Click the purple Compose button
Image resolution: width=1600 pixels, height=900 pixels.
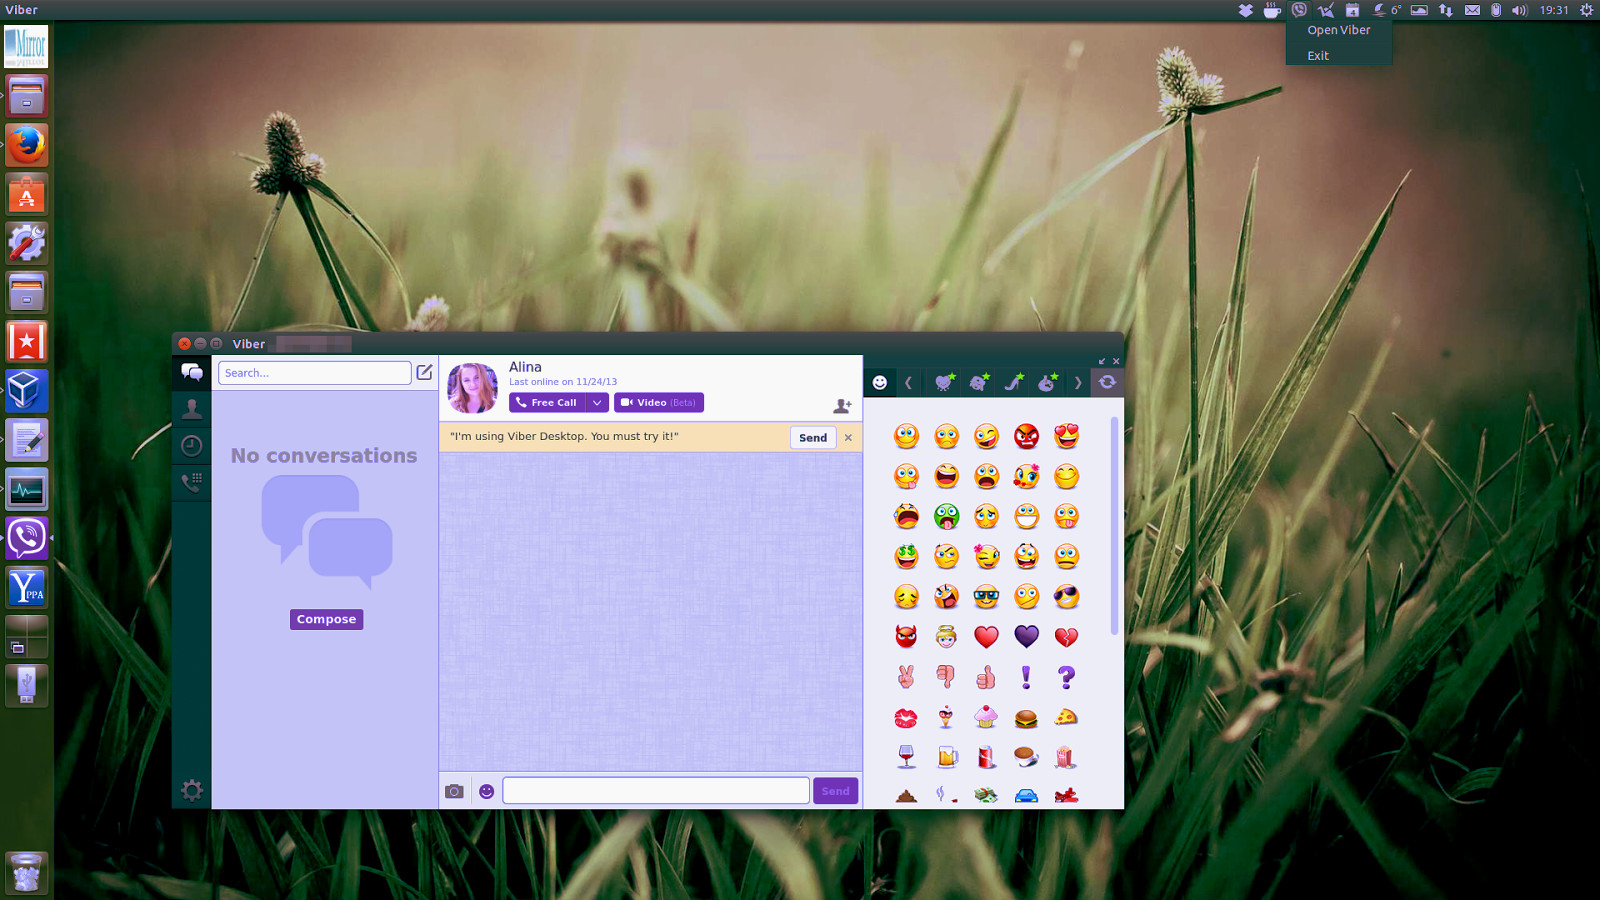point(326,619)
